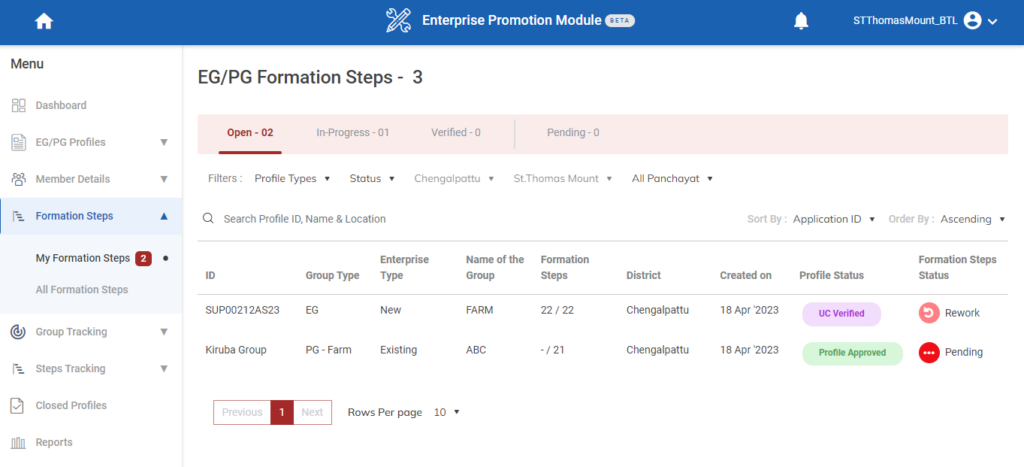Switch to the In-Progress - 01 tab
Viewport: 1024px width, 467px height.
(352, 132)
